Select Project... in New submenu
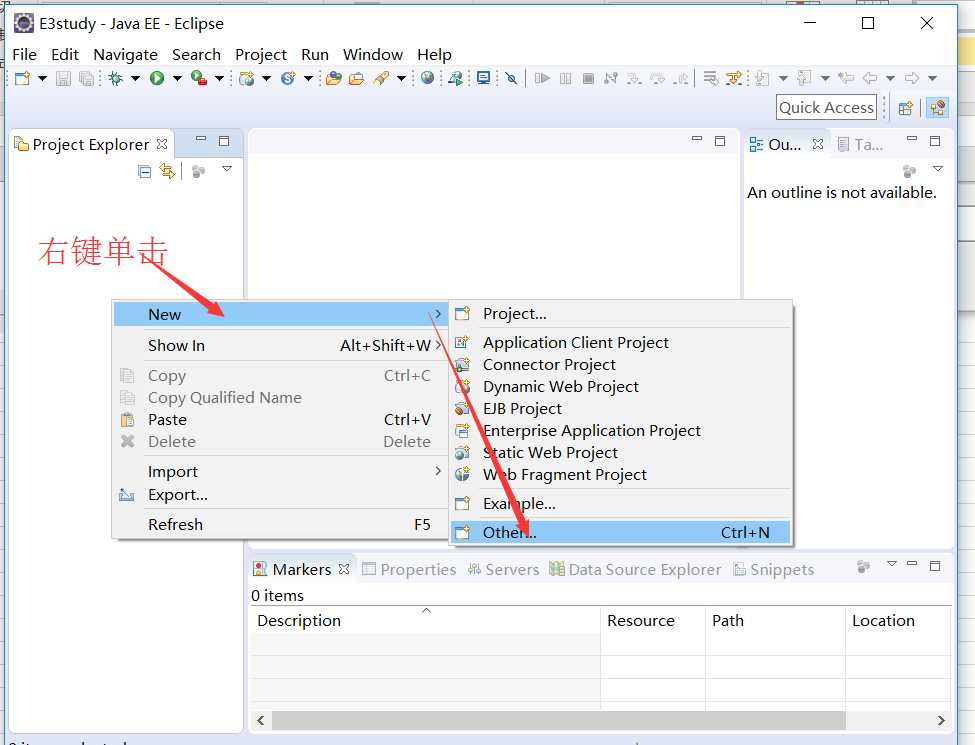975x745 pixels. click(621, 314)
